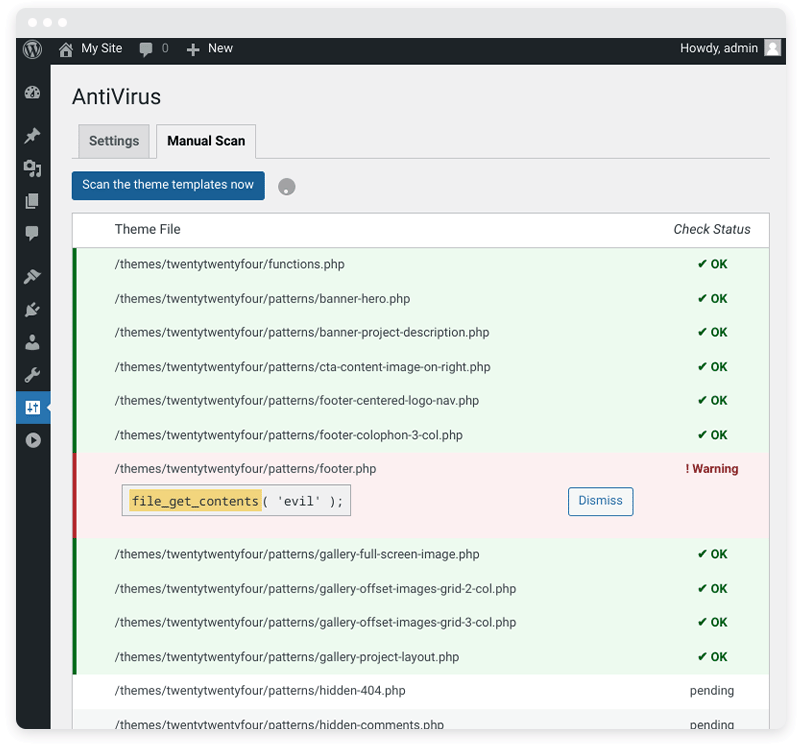Image resolution: width=800 pixels, height=745 pixels.
Task: Open the Dashboard sidebar icon
Action: pyautogui.click(x=33, y=93)
